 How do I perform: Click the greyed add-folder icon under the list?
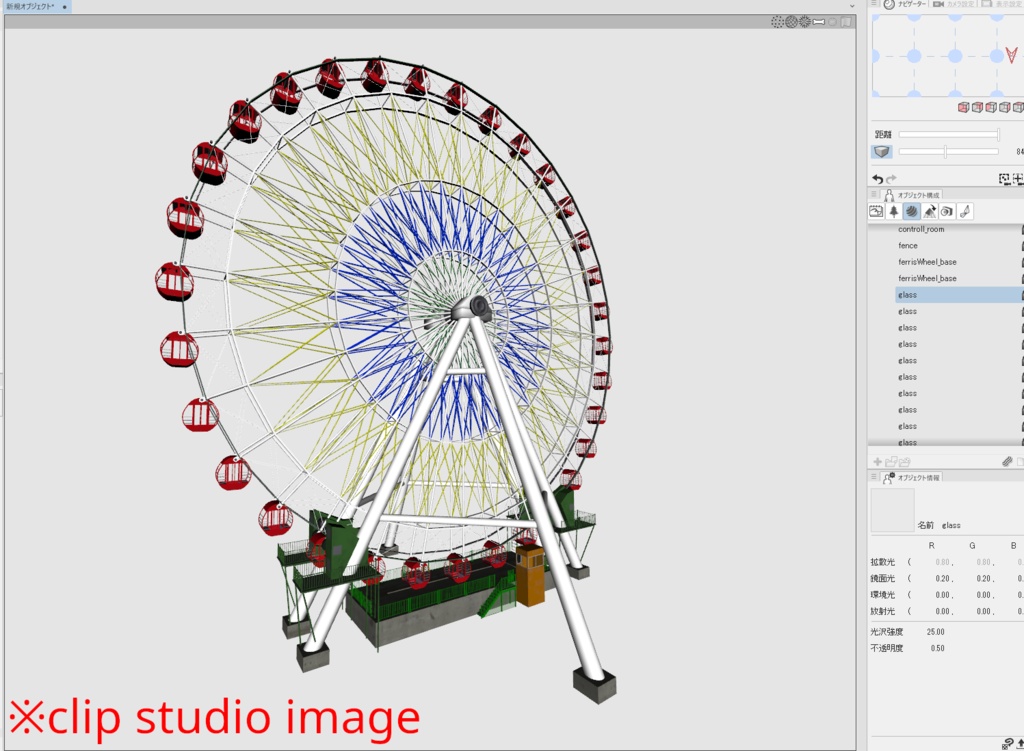(891, 462)
